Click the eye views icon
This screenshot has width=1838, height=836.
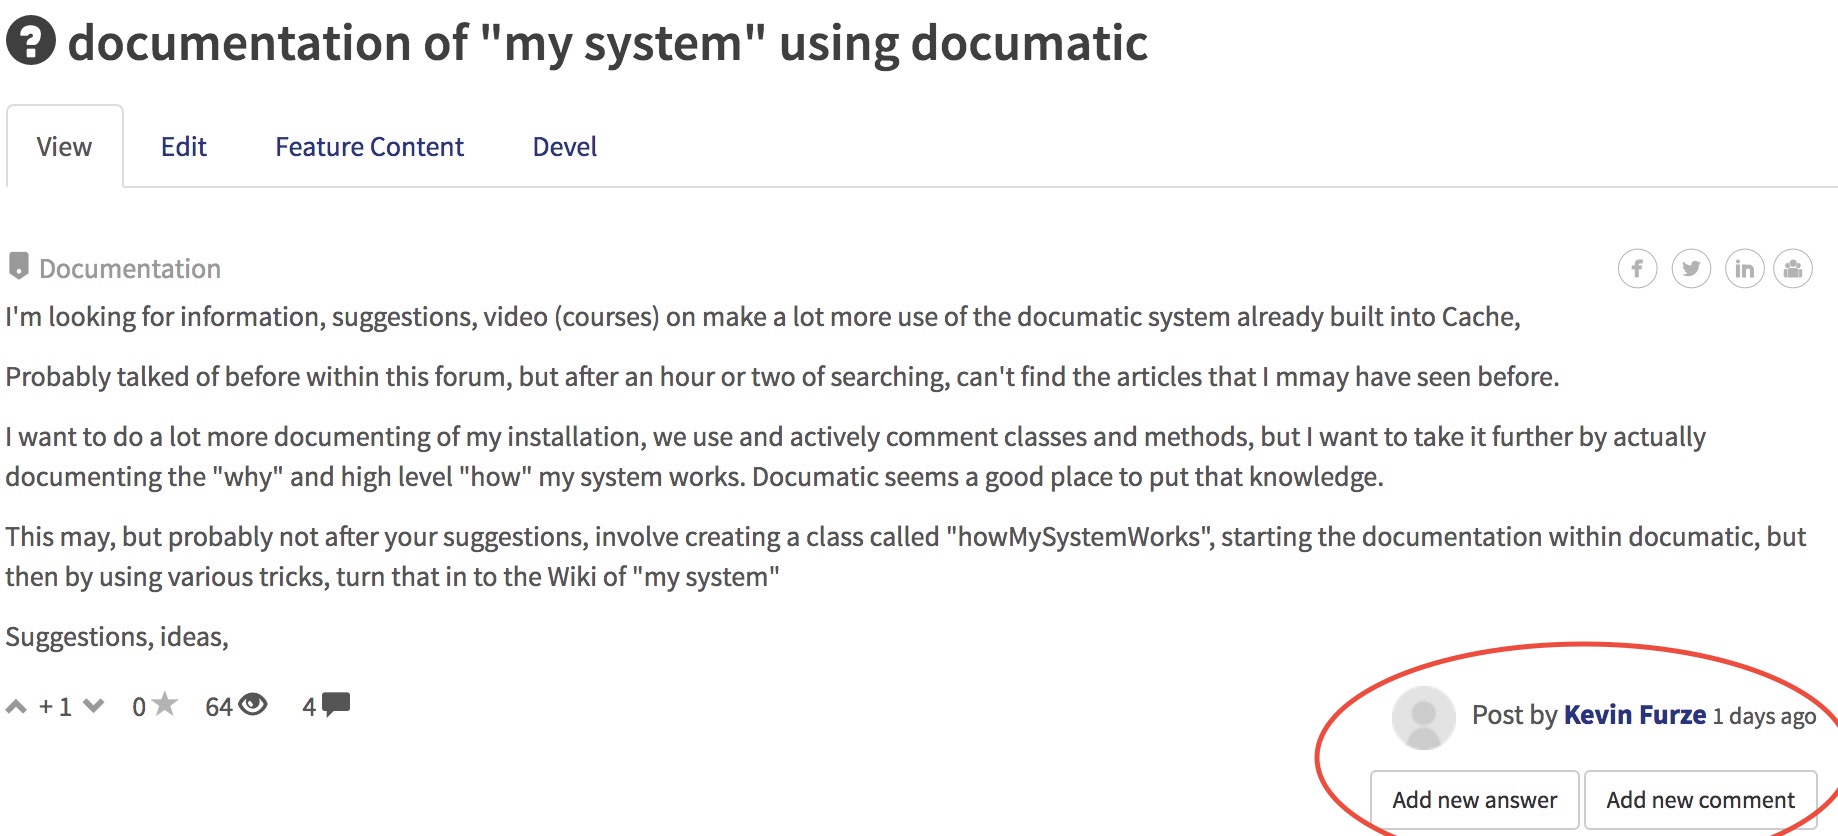point(253,705)
